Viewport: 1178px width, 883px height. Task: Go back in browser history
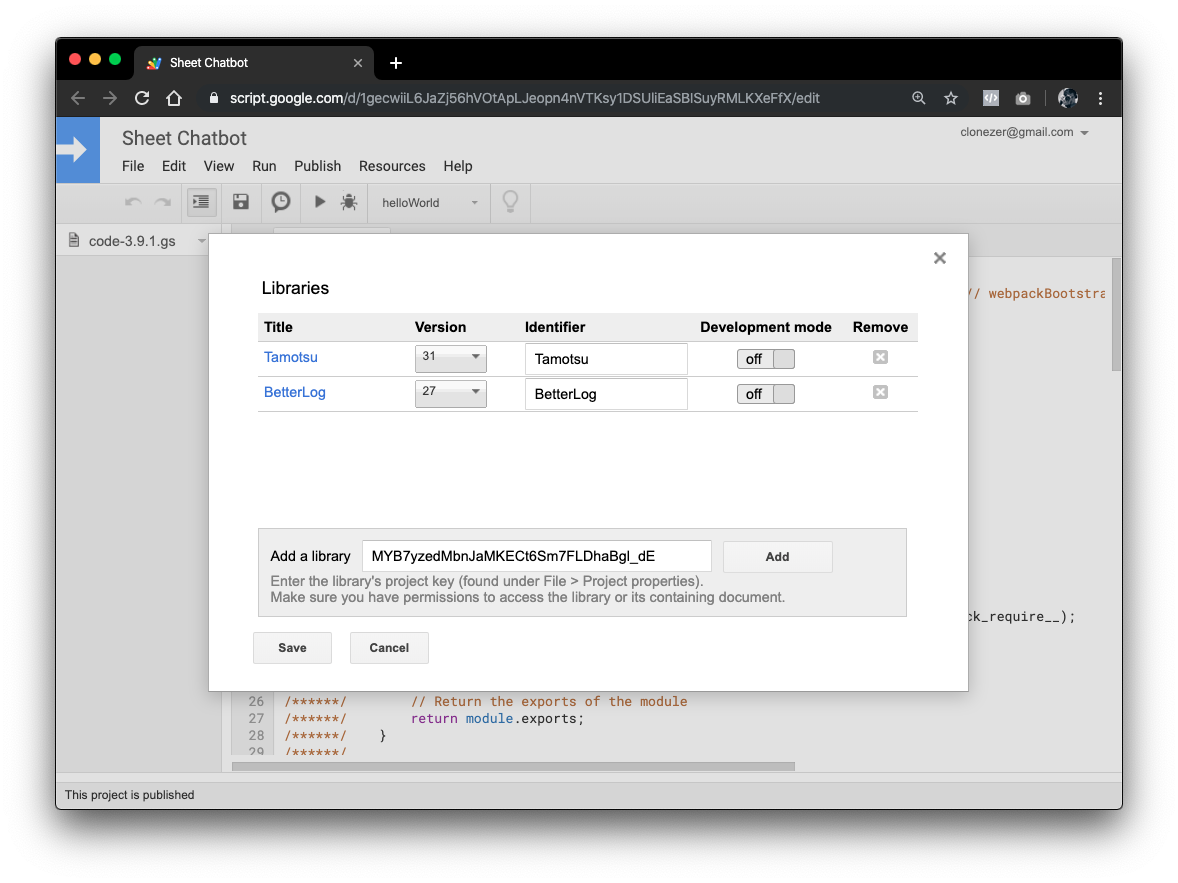(x=77, y=98)
